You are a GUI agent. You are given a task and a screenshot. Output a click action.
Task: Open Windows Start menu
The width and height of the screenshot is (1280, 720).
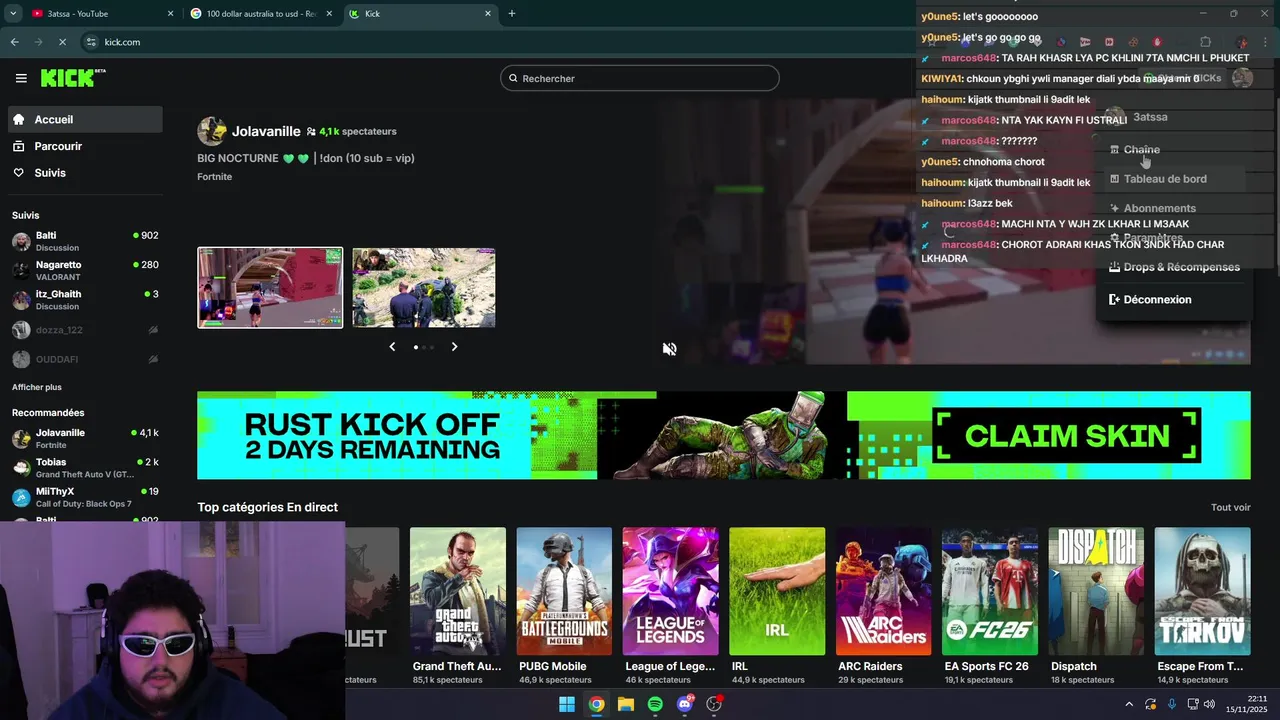(567, 704)
